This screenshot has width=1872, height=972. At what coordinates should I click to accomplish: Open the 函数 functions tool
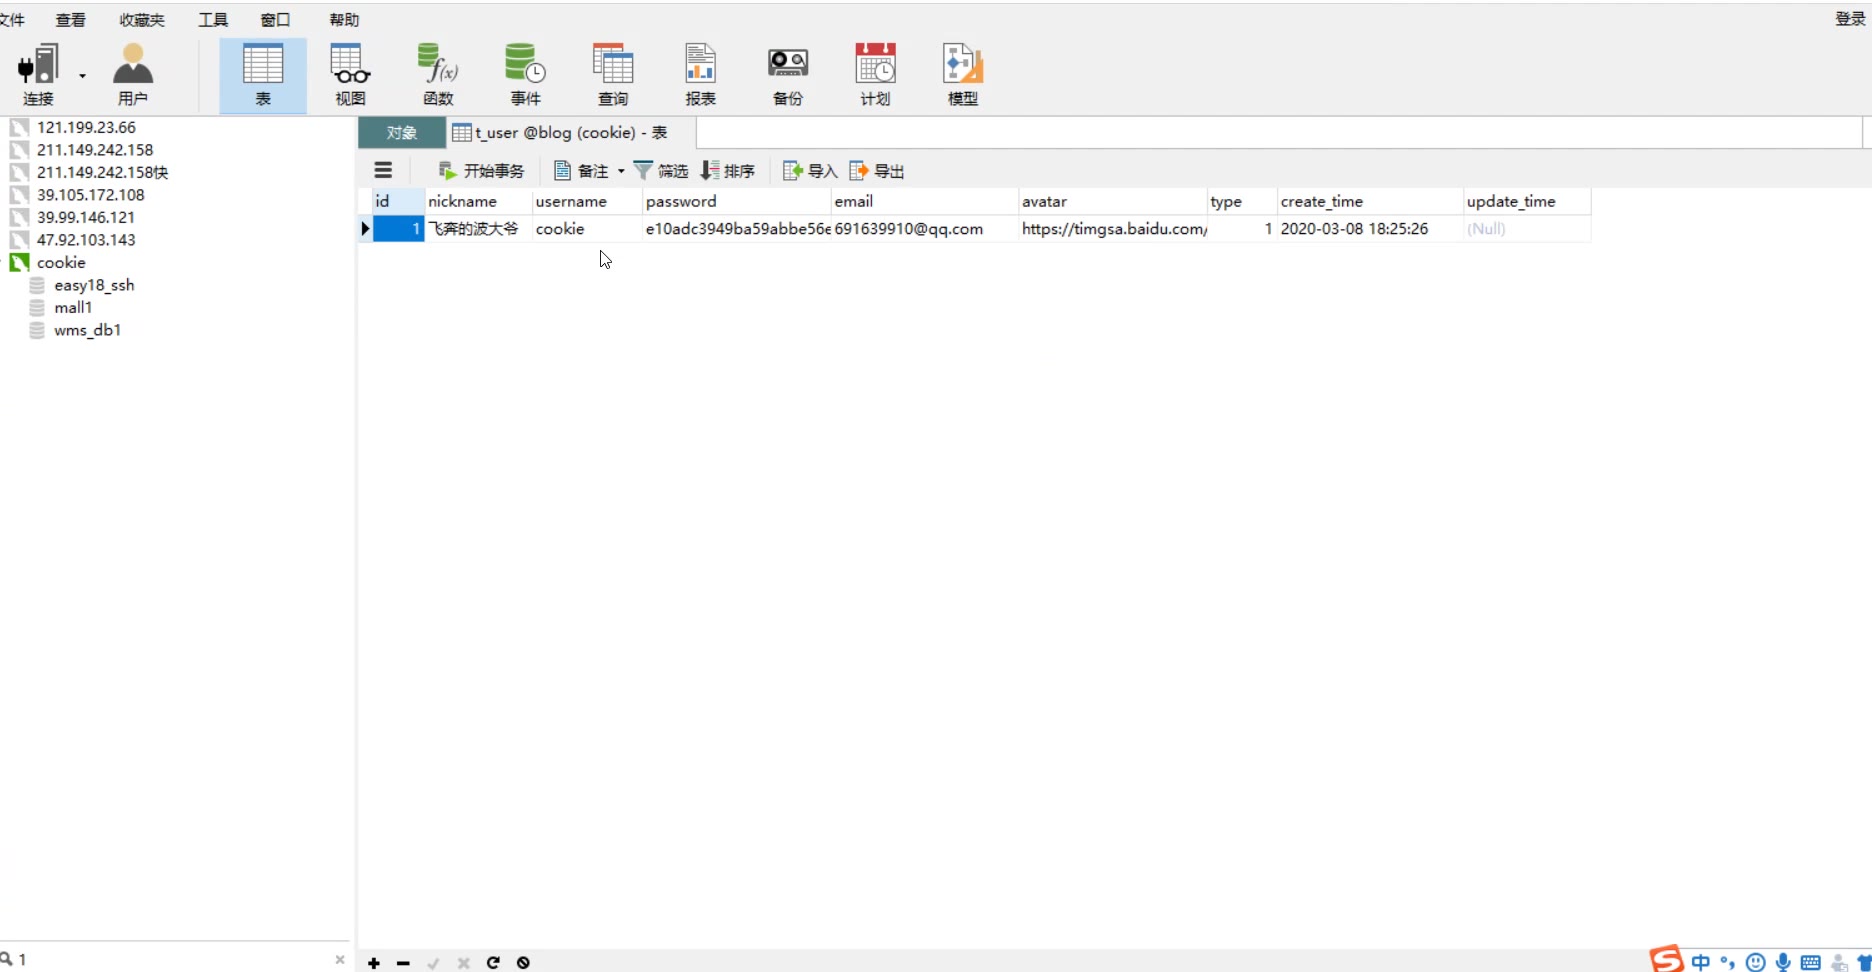coord(438,75)
